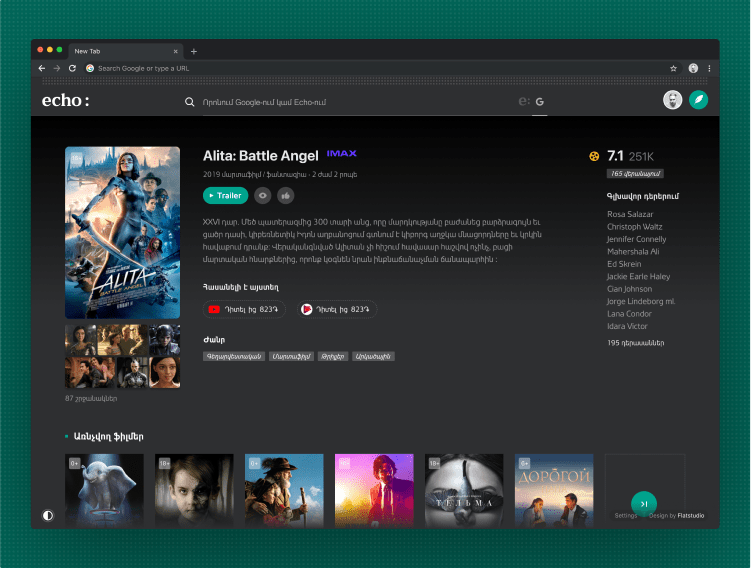Screen dimensions: 751x568
Task: Open a new browser tab
Action: [x=194, y=51]
